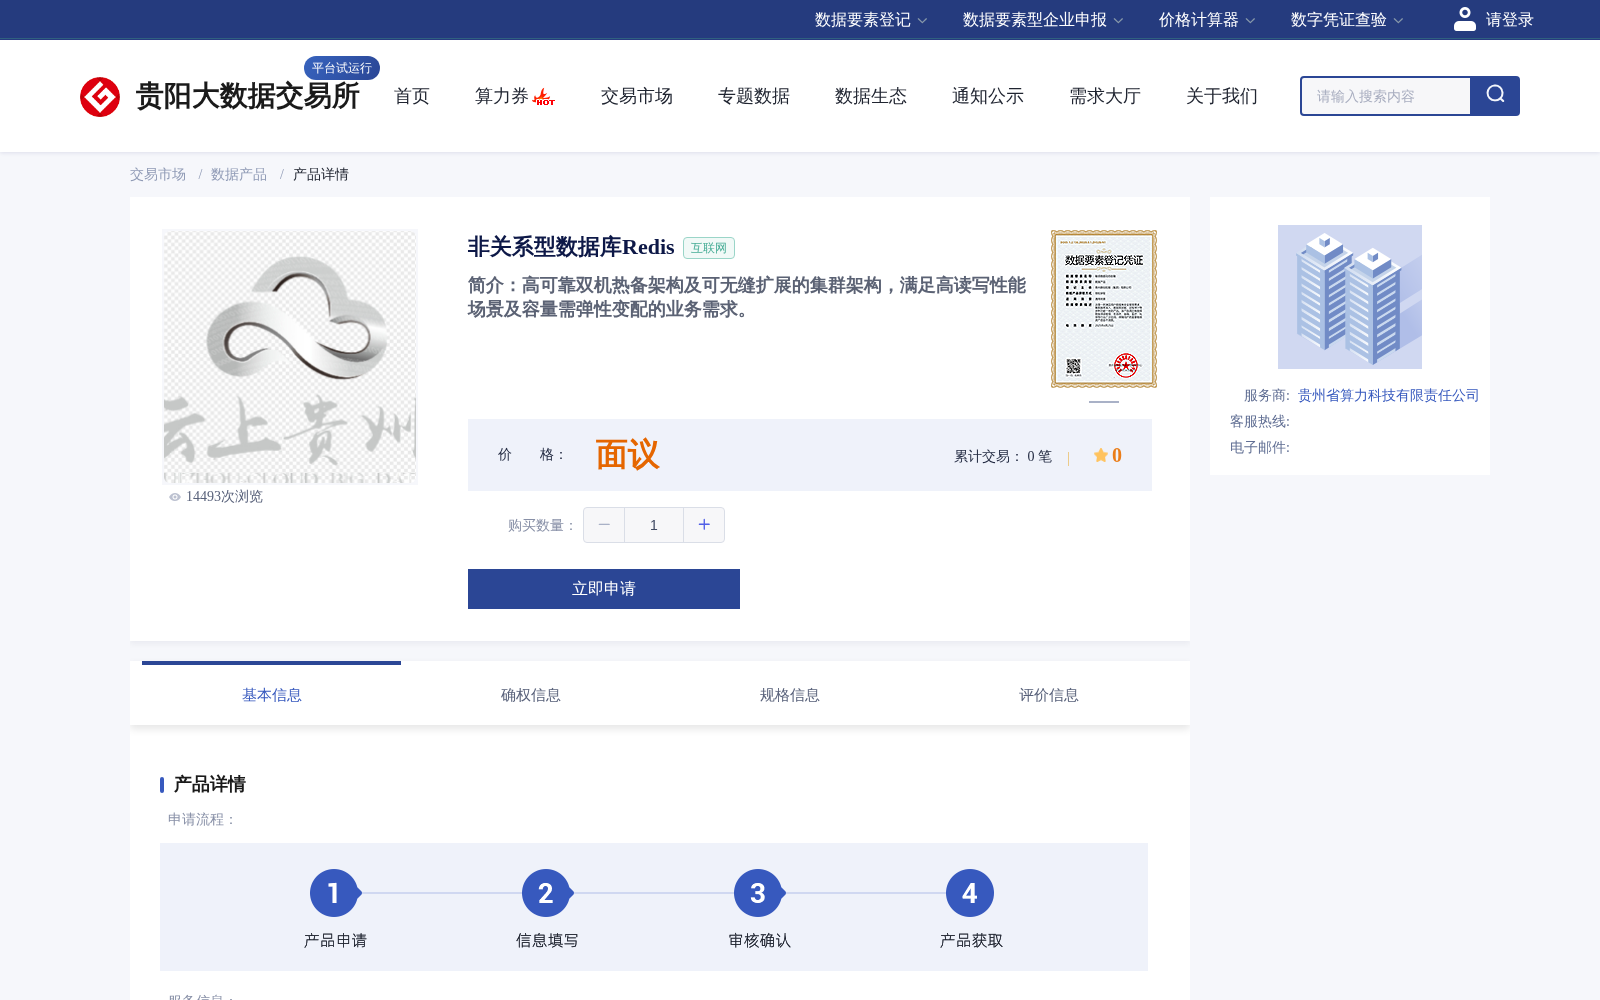Open the provider 贵州省算力科技有限责任公司 link
The height and width of the screenshot is (1000, 1600).
coord(1388,396)
